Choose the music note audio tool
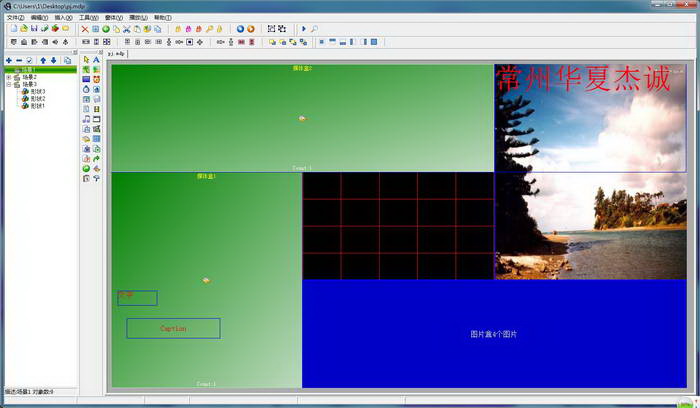The image size is (700, 408). (86, 119)
